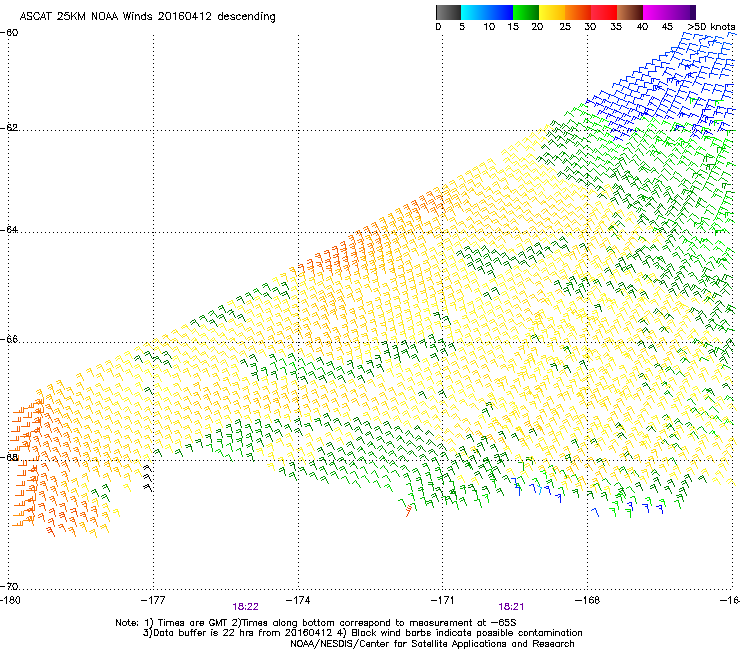740x650 pixels.
Task: Click the latitude label '-70'
Action: [9, 586]
